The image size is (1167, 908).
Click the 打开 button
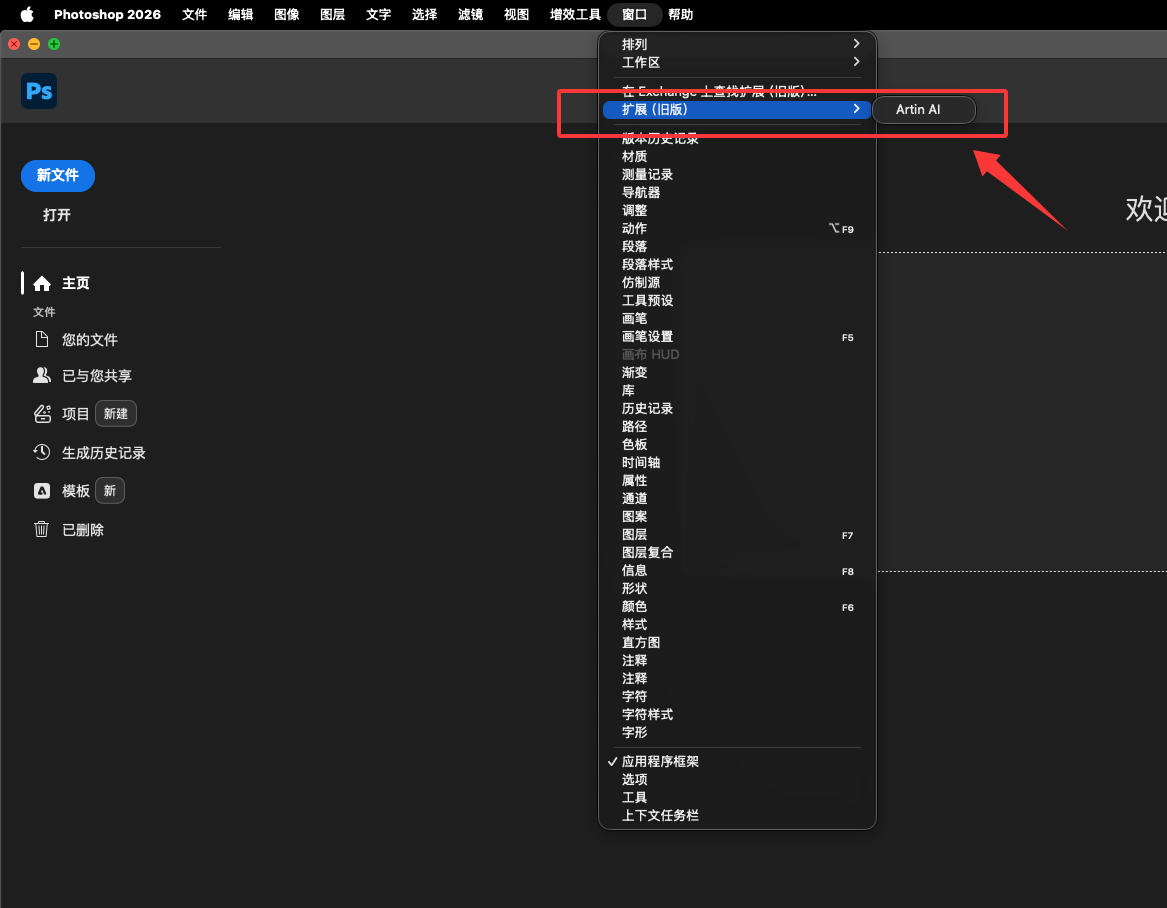(57, 215)
